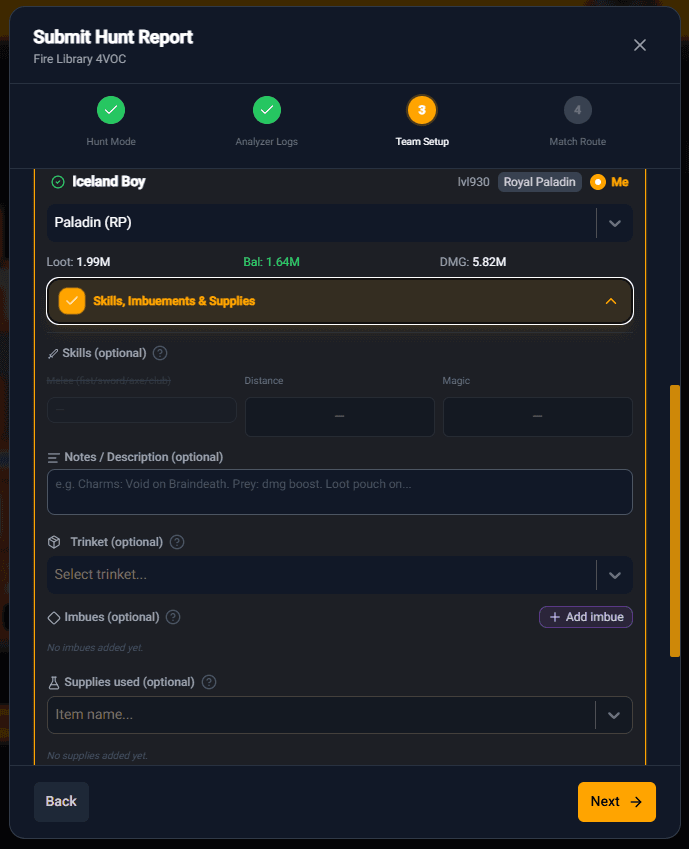Select the Team Setup step
This screenshot has width=689, height=849.
tap(422, 110)
